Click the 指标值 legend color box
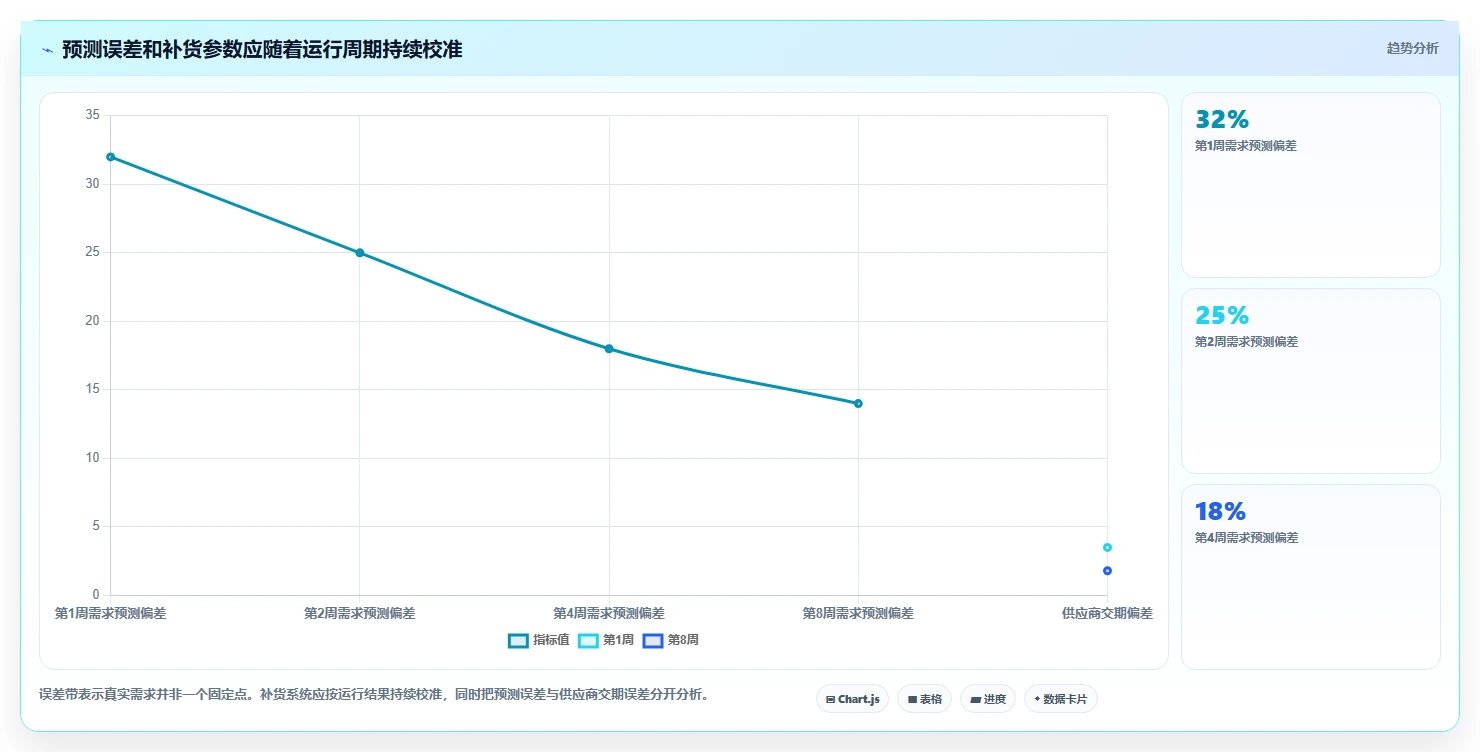Viewport: 1480px width, 752px height. (518, 641)
